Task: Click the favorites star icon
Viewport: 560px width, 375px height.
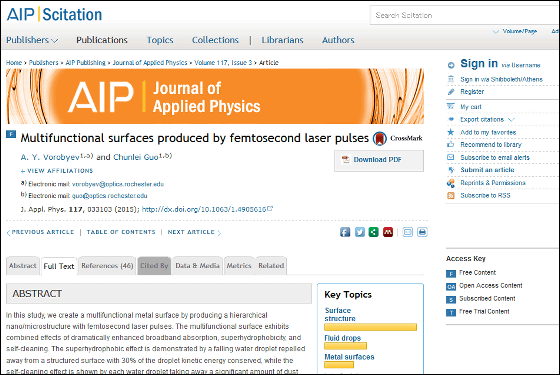Action: [x=451, y=132]
